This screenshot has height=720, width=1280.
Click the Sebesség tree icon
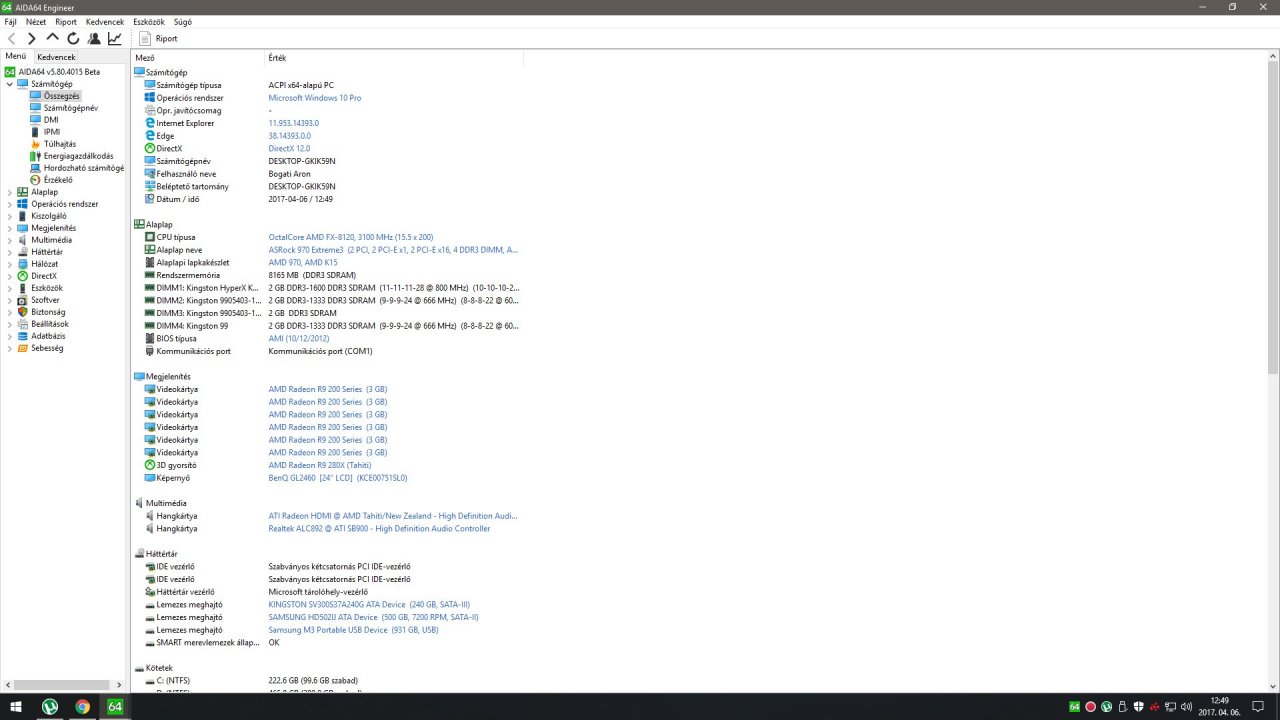23,348
